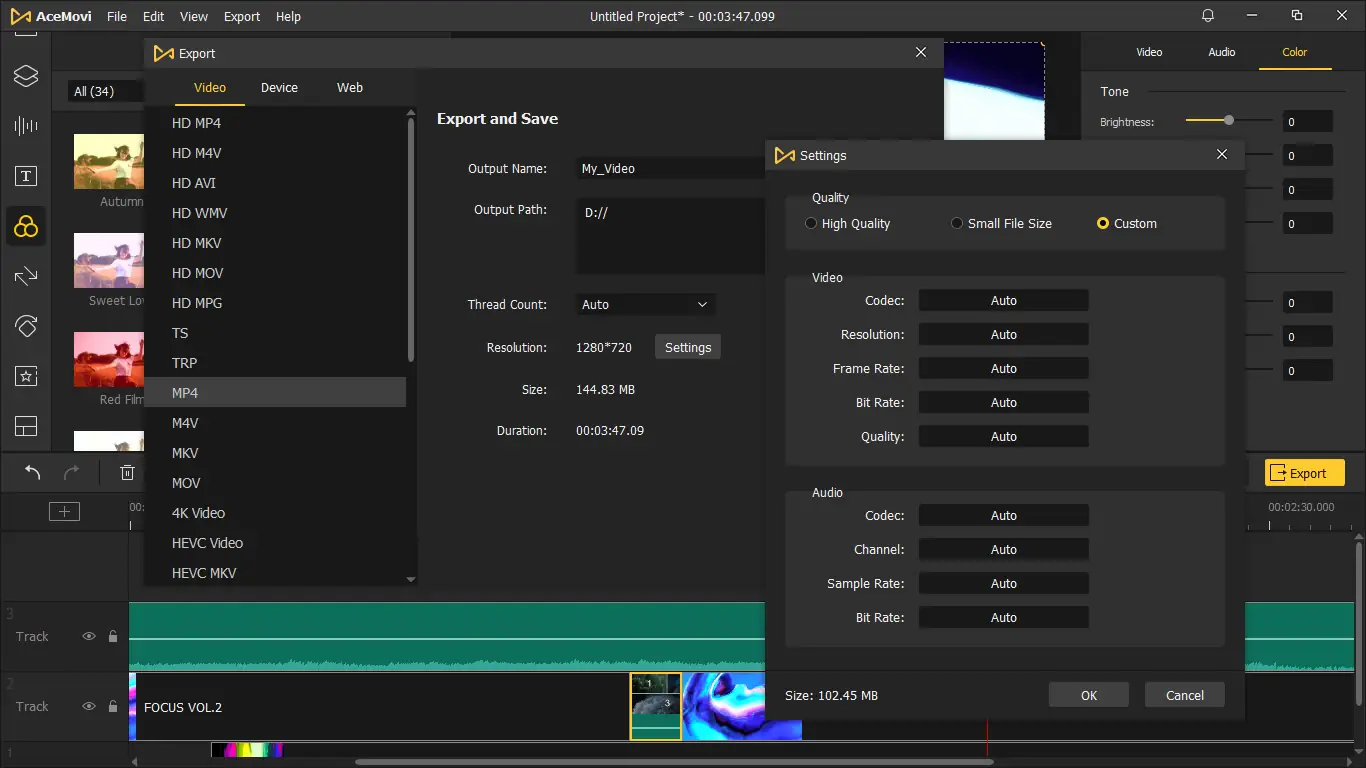
Task: Click the add track plus icon
Action: point(64,512)
